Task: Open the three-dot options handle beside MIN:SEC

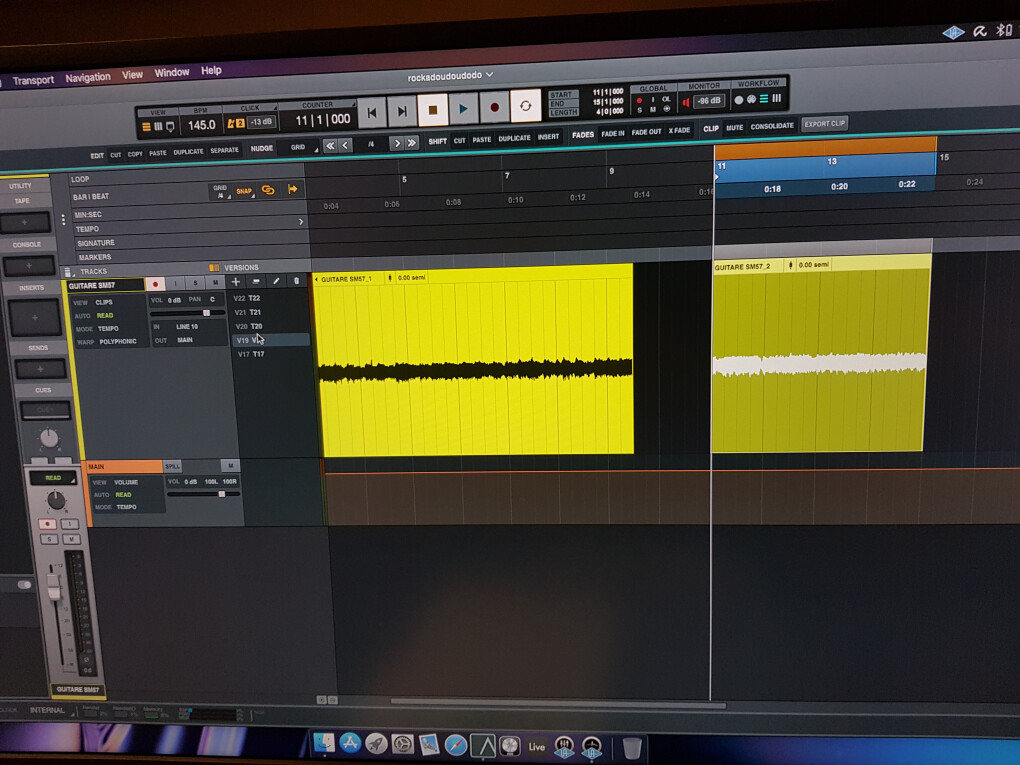Action: 63,220
